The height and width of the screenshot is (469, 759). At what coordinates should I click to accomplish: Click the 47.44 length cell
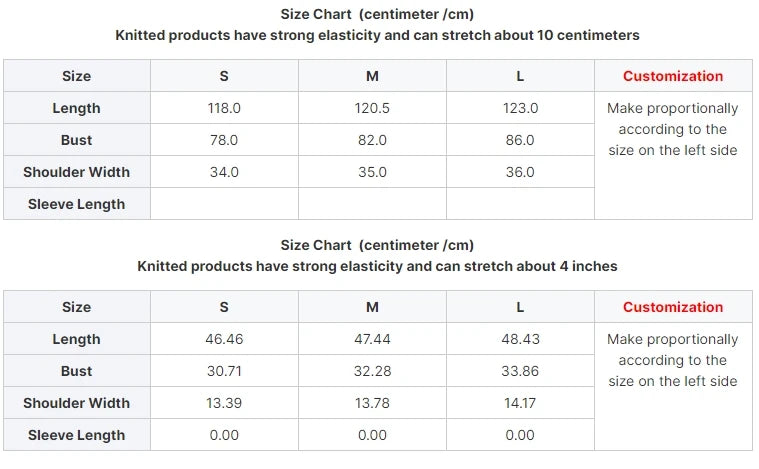click(372, 339)
